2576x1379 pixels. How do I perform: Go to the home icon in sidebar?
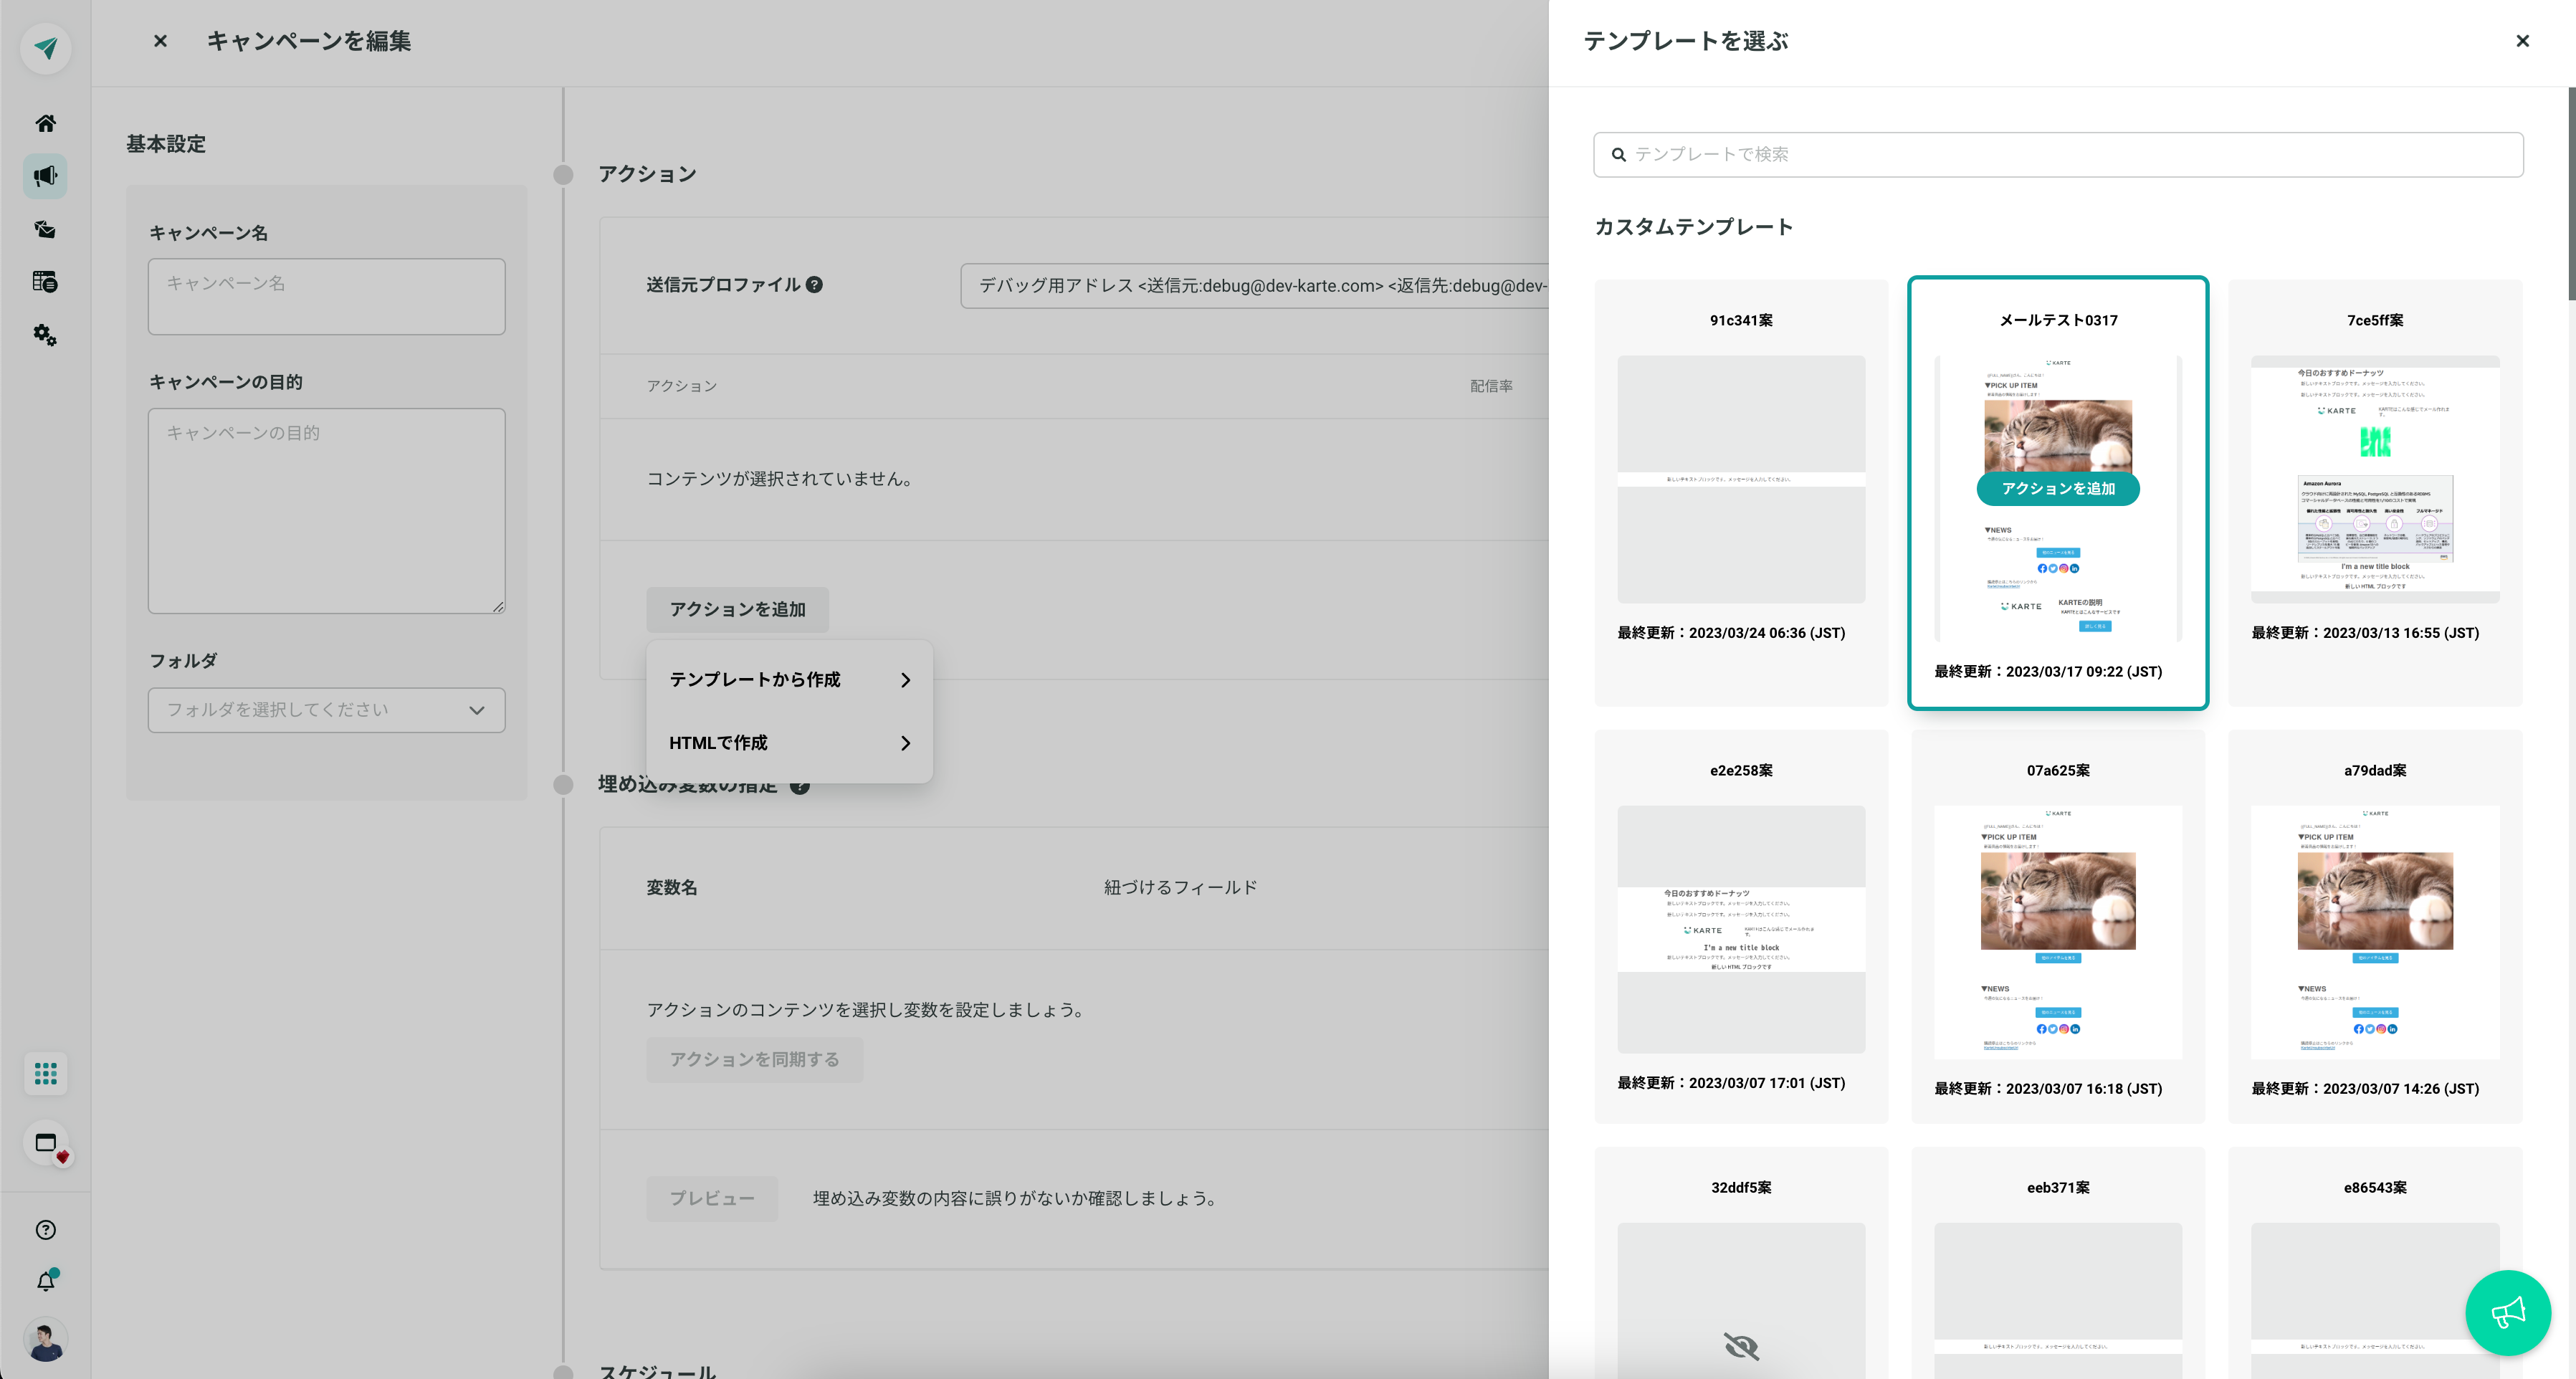(46, 123)
